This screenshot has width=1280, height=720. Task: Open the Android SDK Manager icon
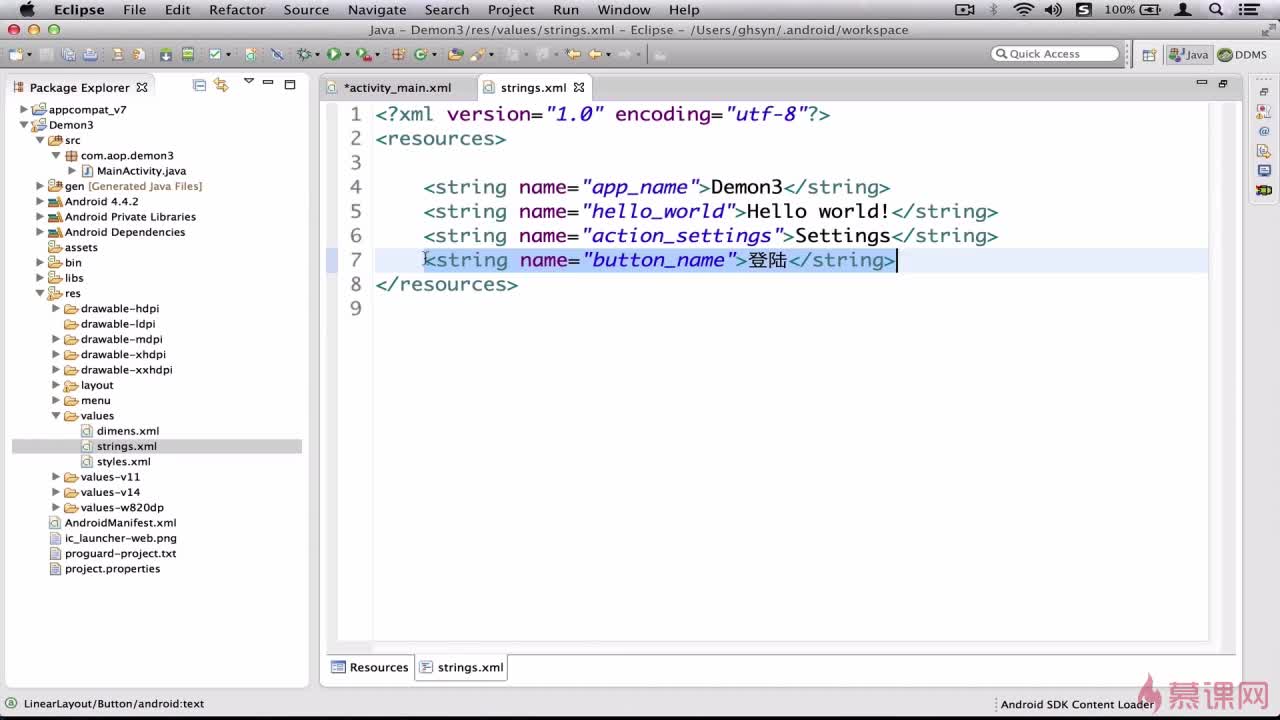pos(166,54)
